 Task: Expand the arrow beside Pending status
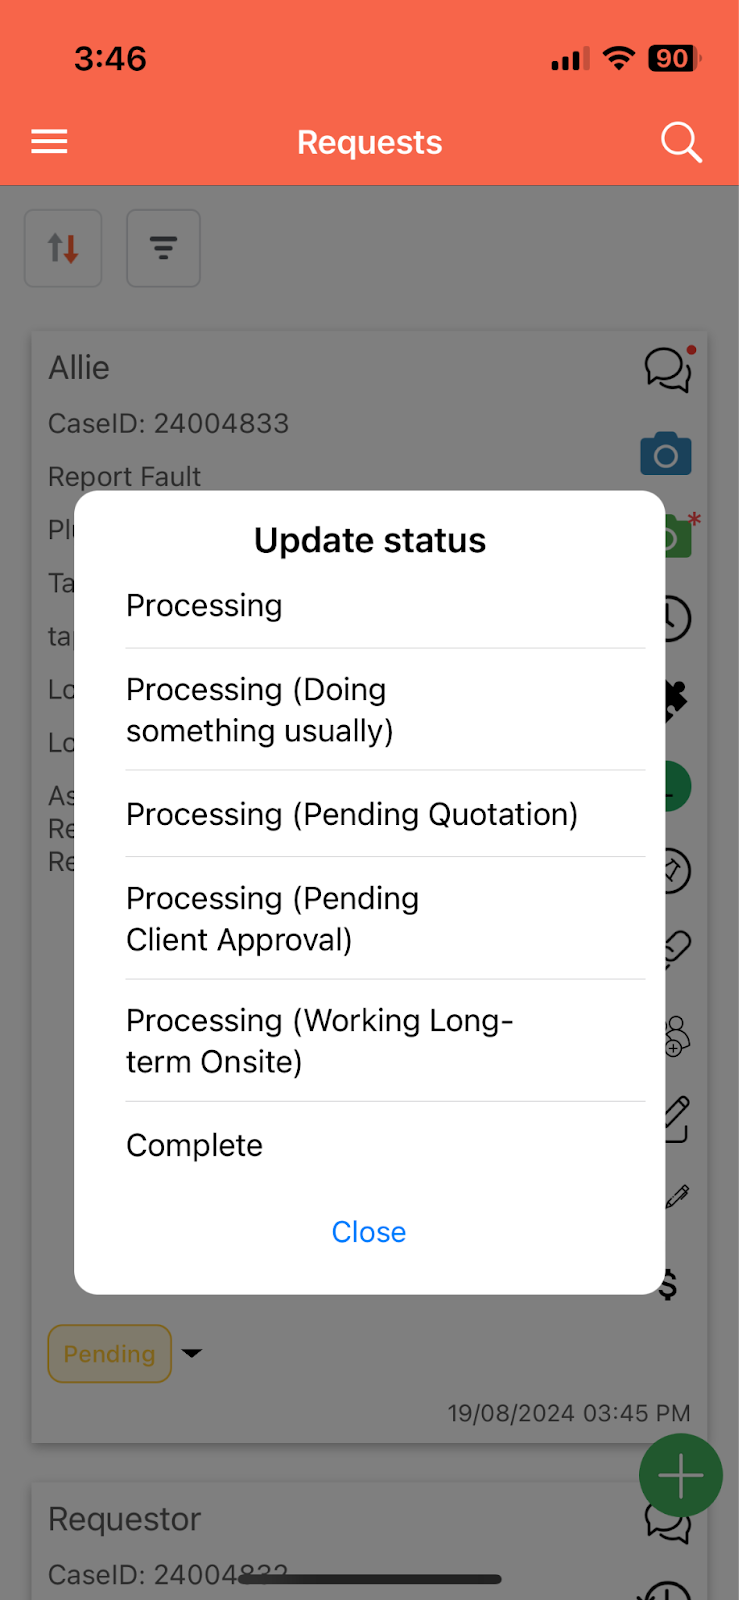192,1353
